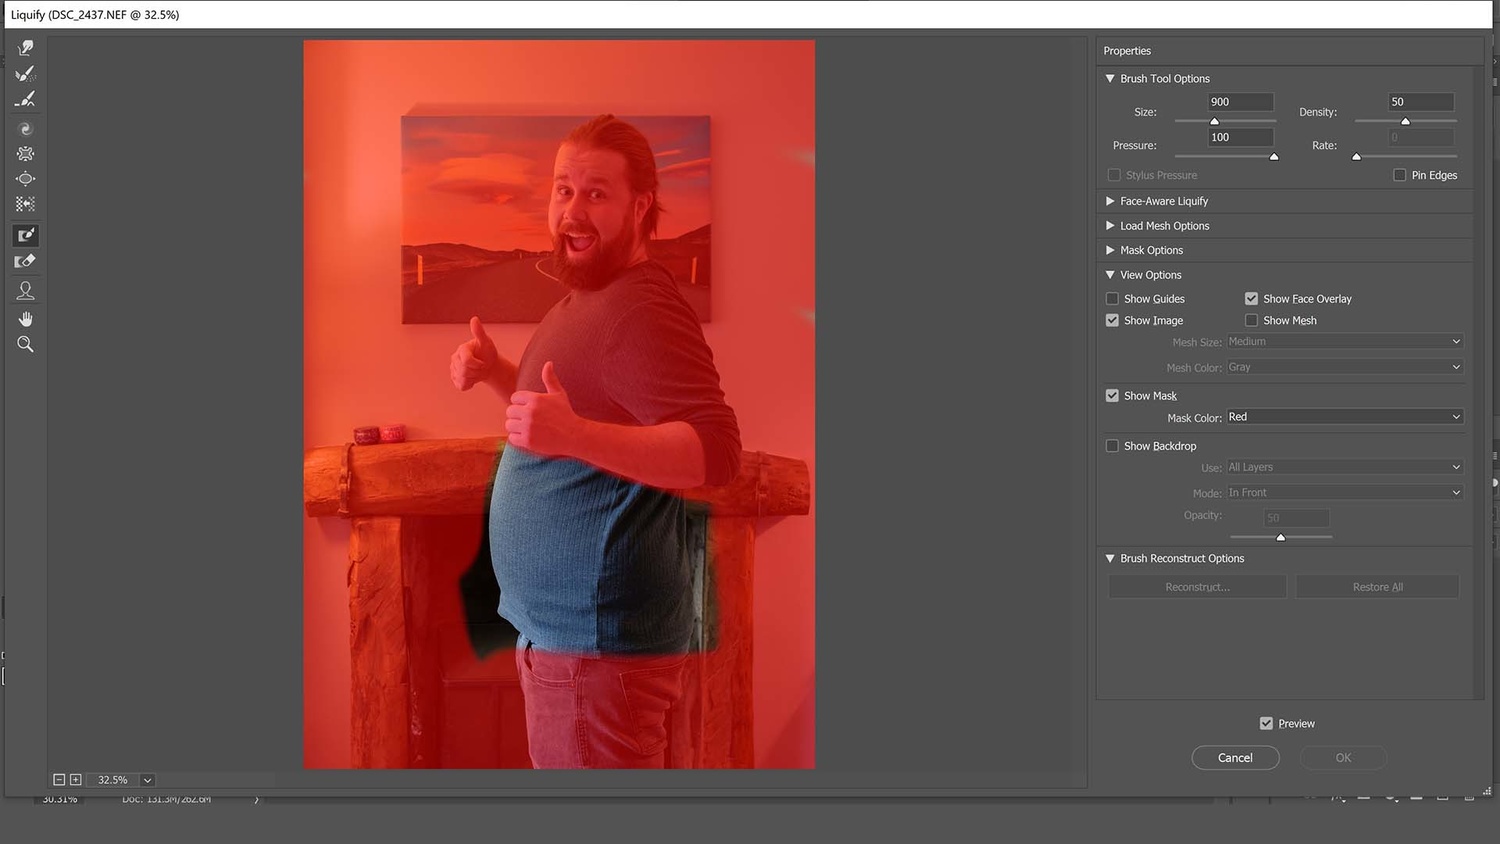This screenshot has height=844, width=1500.
Task: Click the liquify preview photo canvas
Action: pos(559,404)
